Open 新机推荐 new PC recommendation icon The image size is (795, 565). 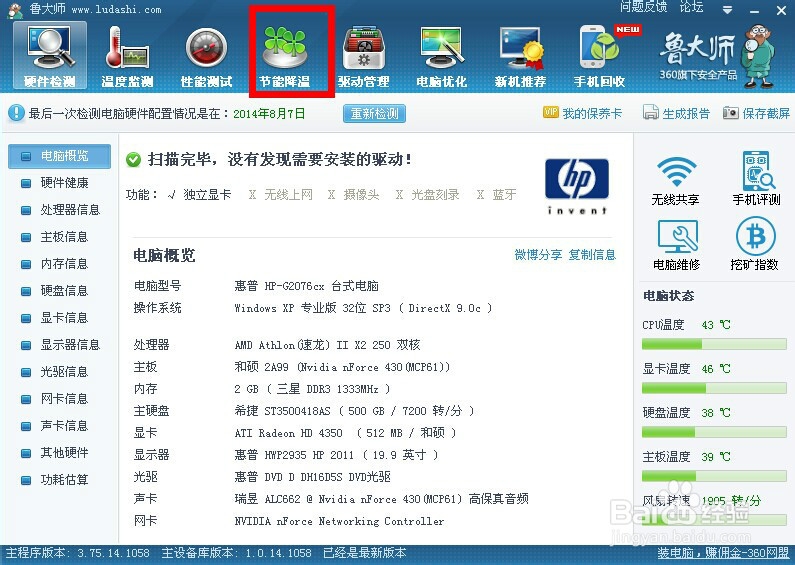pos(520,57)
